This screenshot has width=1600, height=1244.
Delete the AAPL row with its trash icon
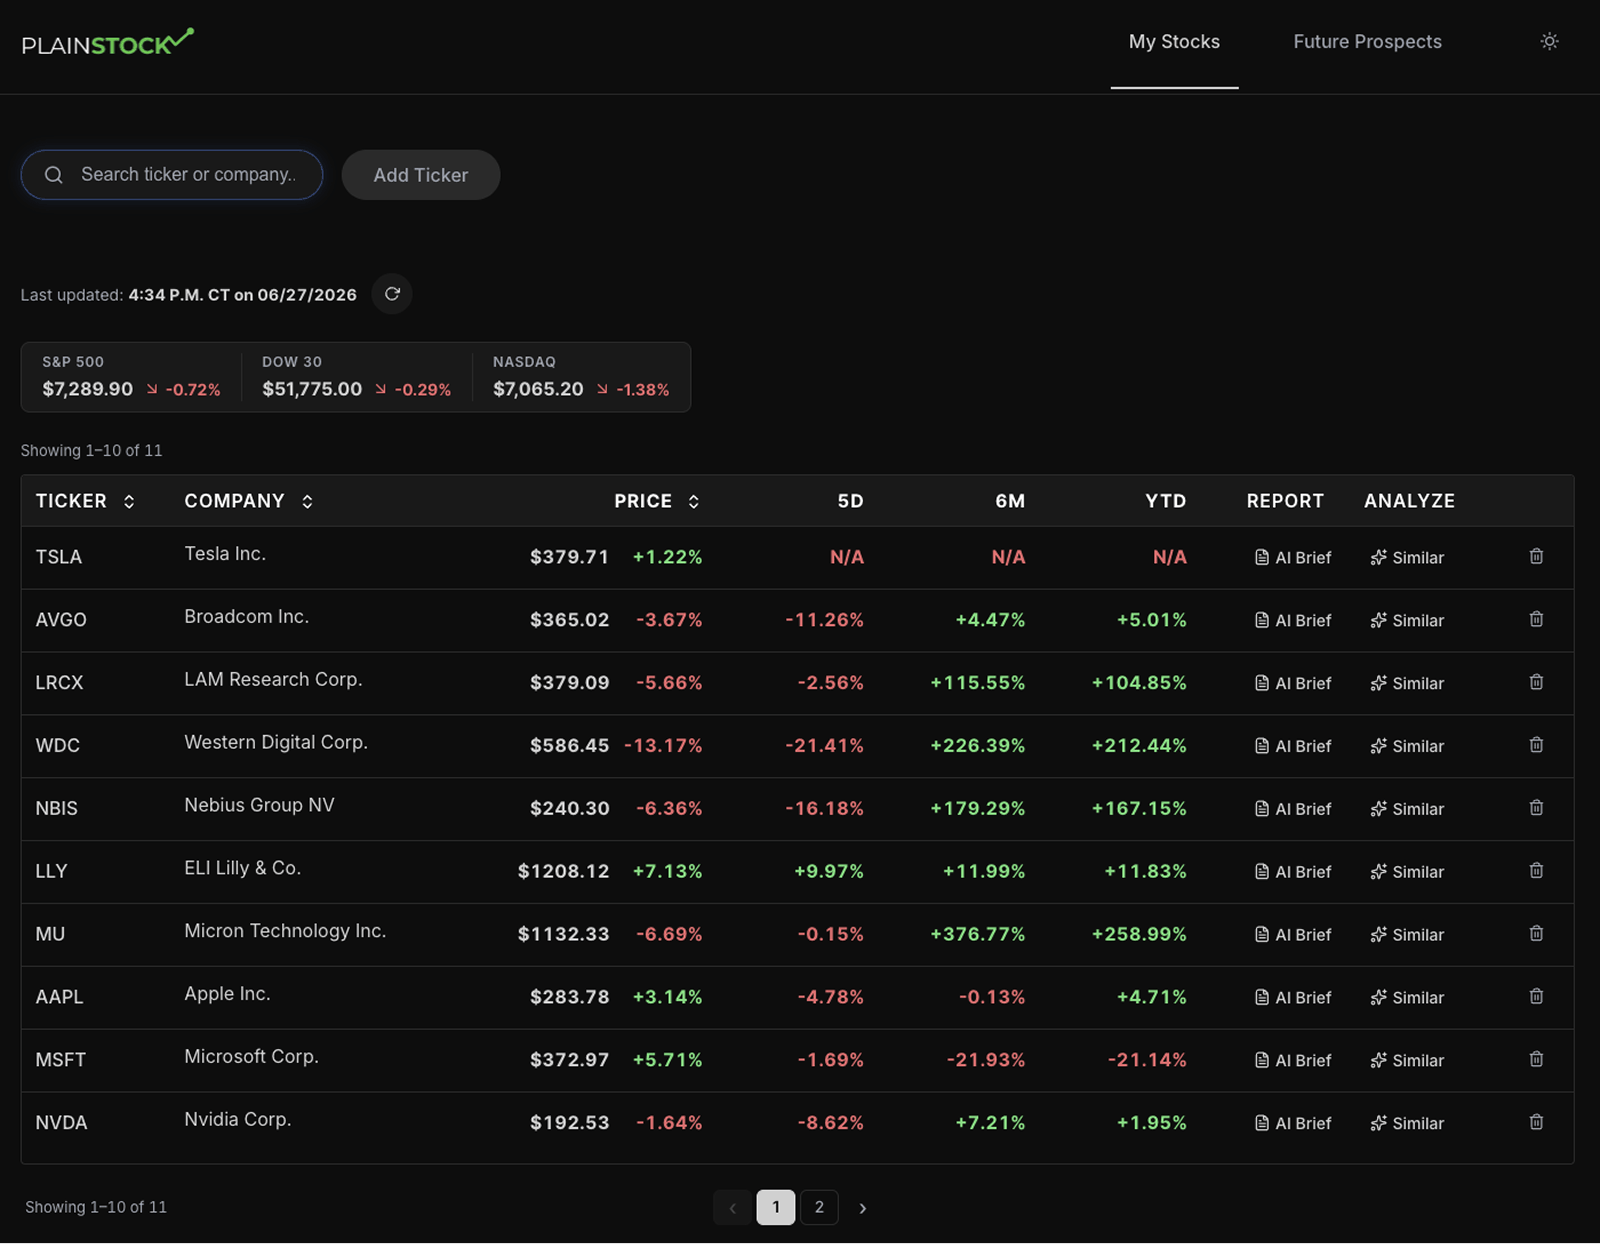(x=1536, y=997)
